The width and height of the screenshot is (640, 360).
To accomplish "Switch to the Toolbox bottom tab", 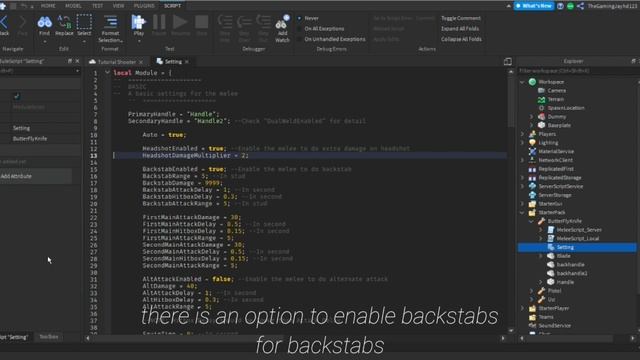I will [49, 337].
